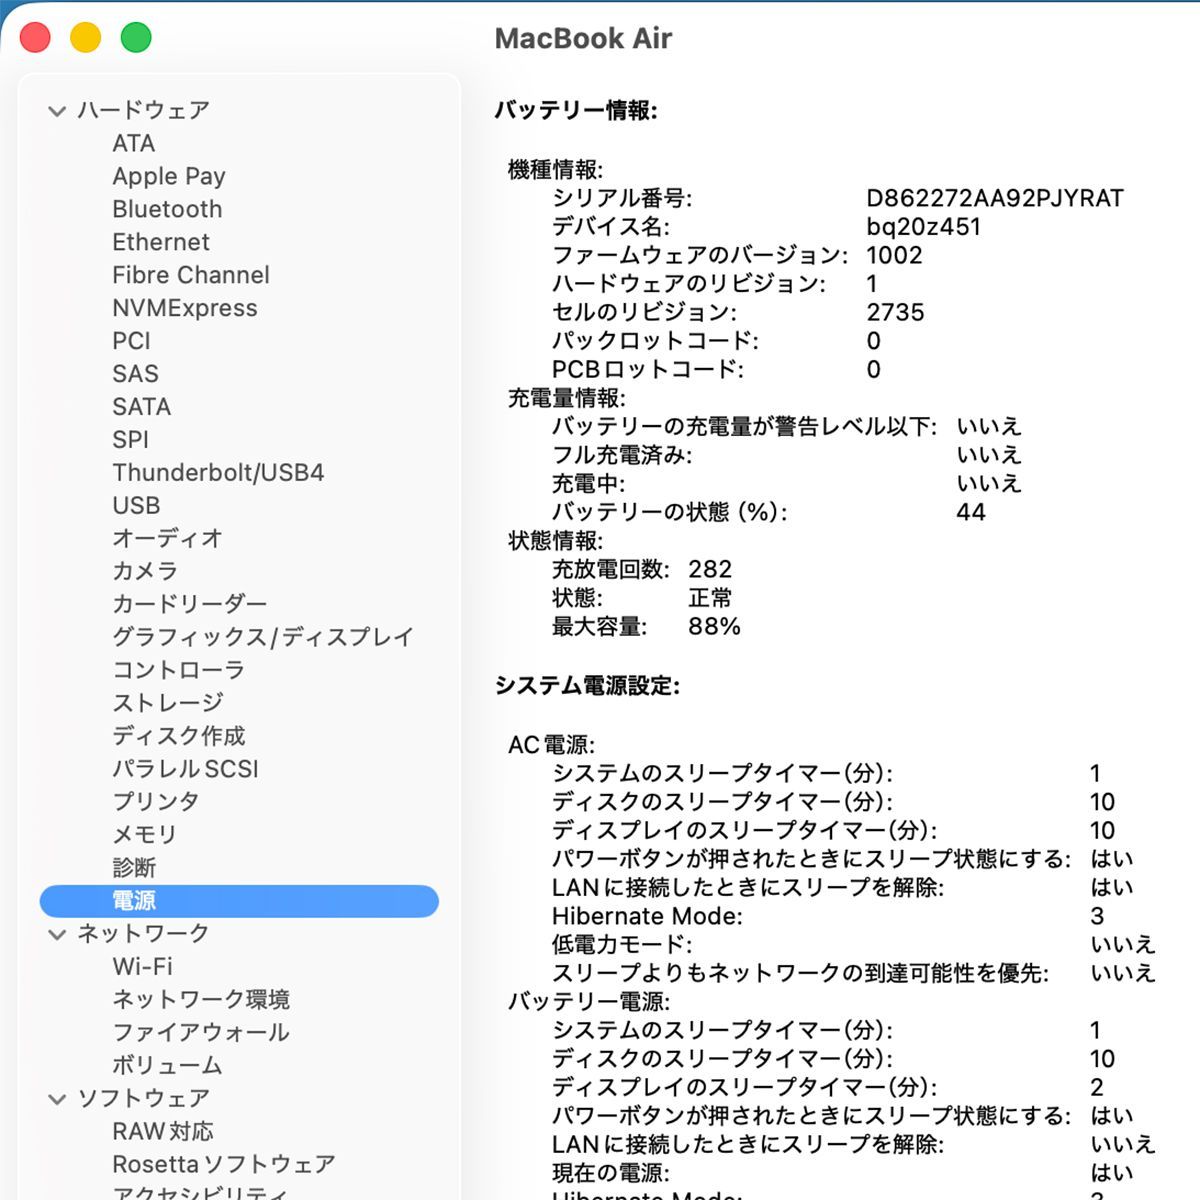Screen dimensions: 1200x1200
Task: Click the highlighted 電源 sidebar item
Action: tap(239, 901)
